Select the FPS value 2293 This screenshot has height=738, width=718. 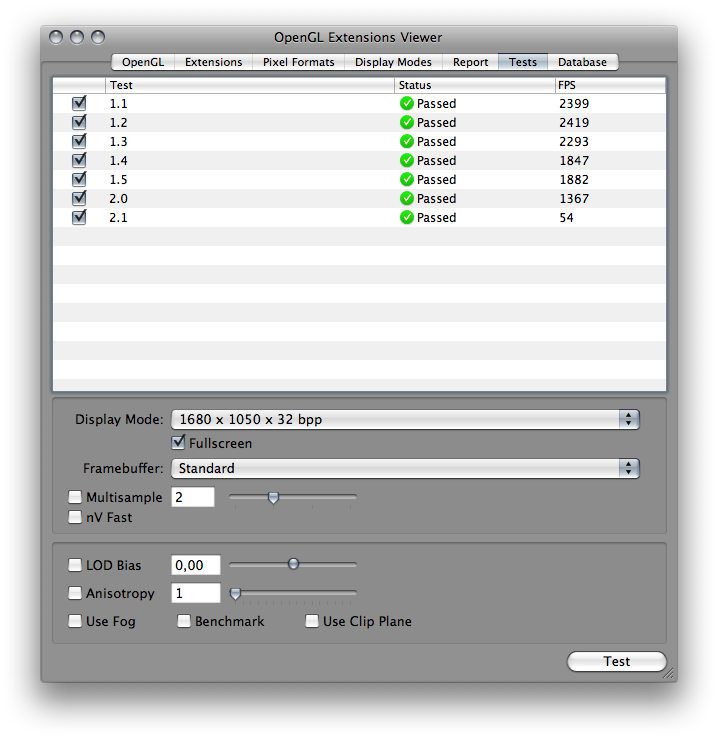click(574, 142)
